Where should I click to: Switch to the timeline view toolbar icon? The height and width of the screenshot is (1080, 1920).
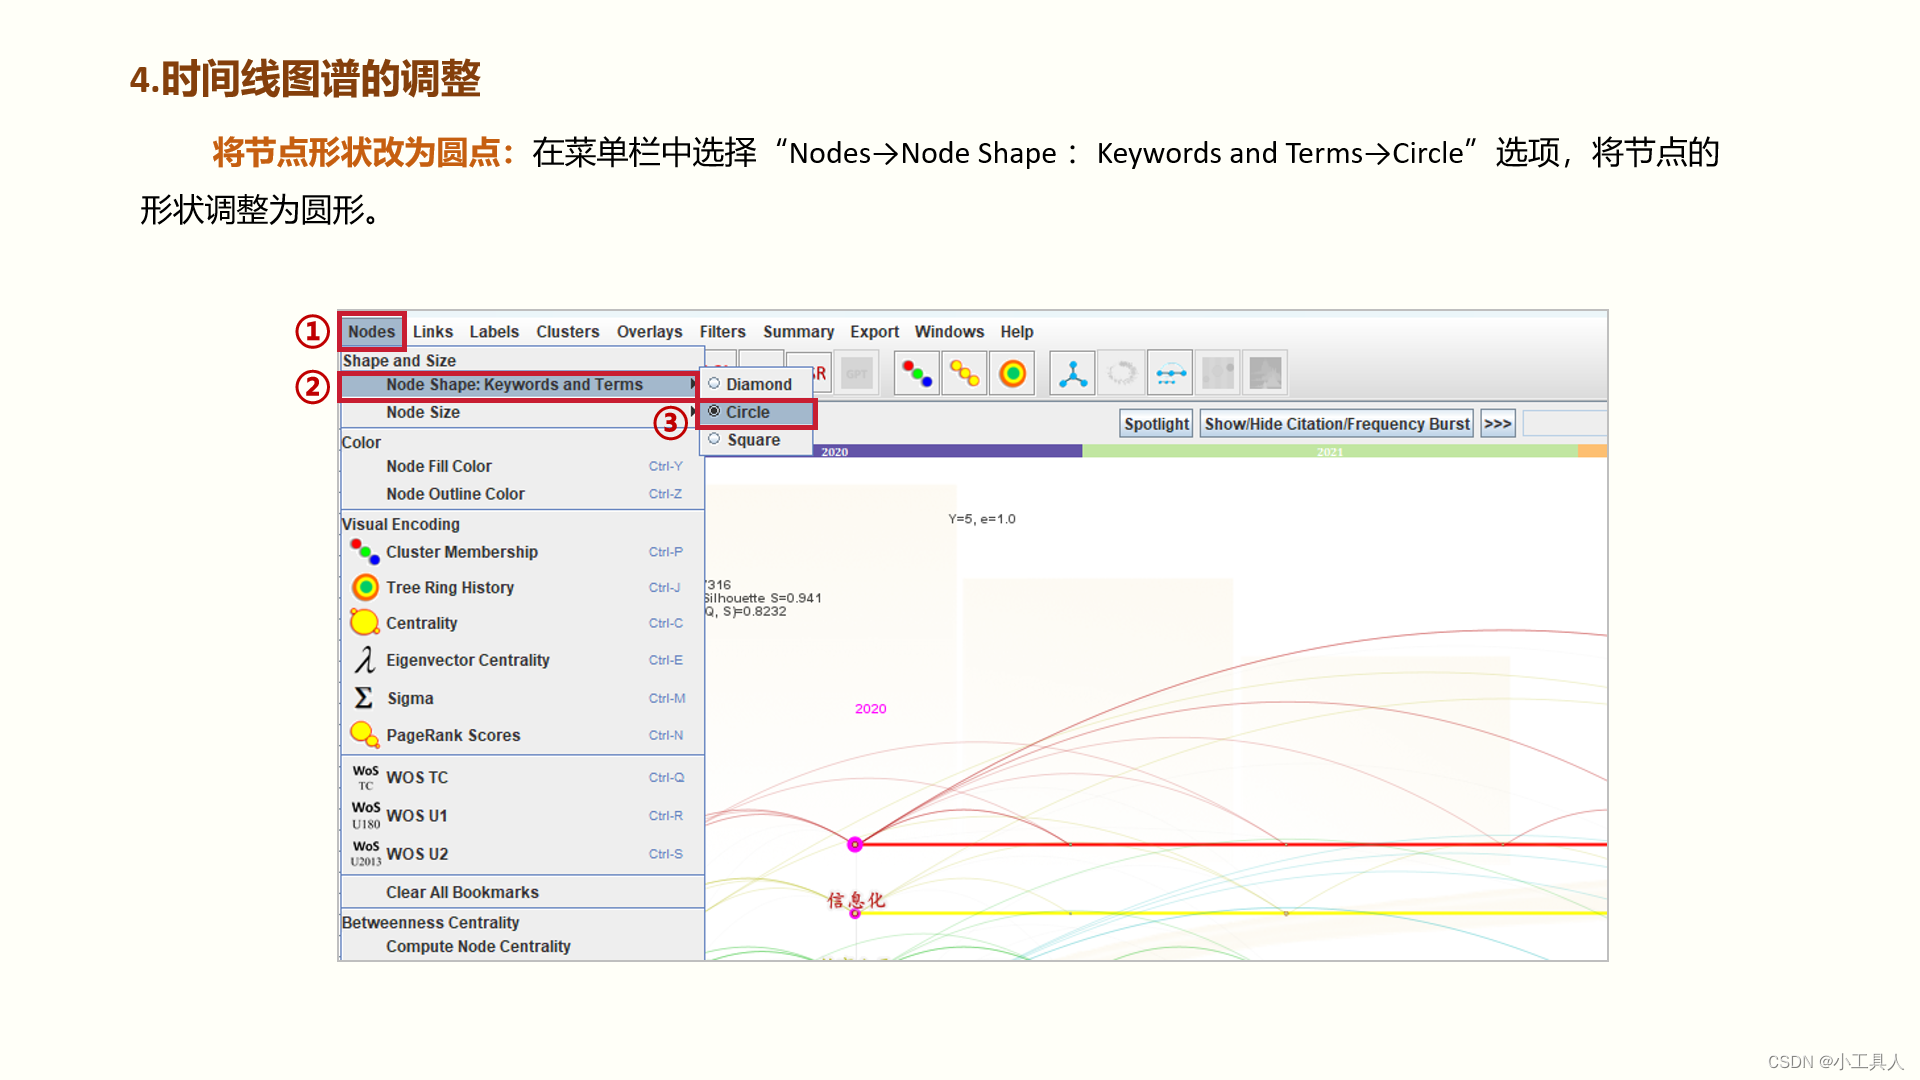coord(1170,374)
